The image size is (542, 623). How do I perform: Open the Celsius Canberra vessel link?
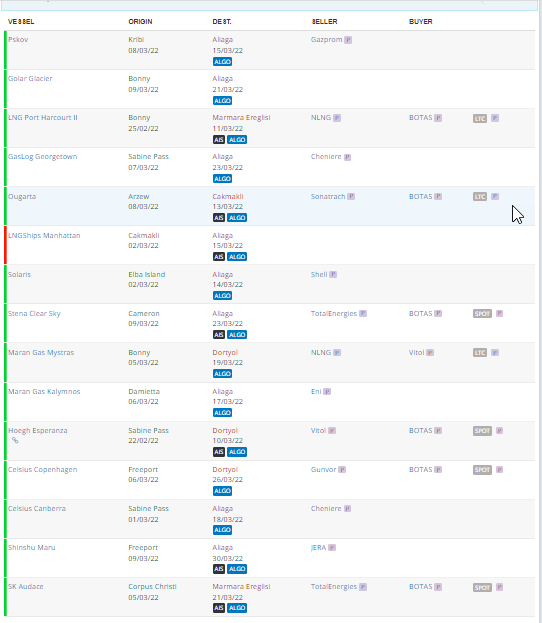(x=37, y=509)
